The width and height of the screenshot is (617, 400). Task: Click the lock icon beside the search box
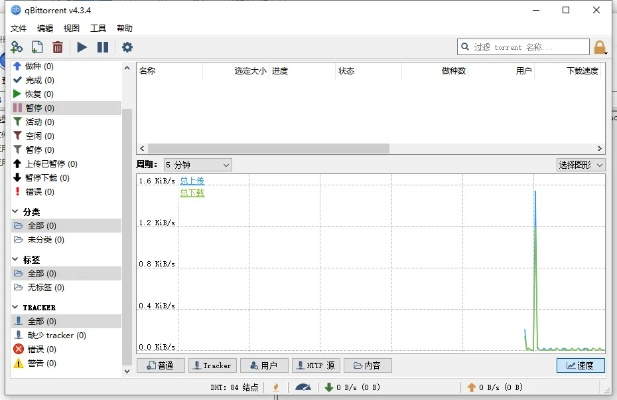point(600,47)
